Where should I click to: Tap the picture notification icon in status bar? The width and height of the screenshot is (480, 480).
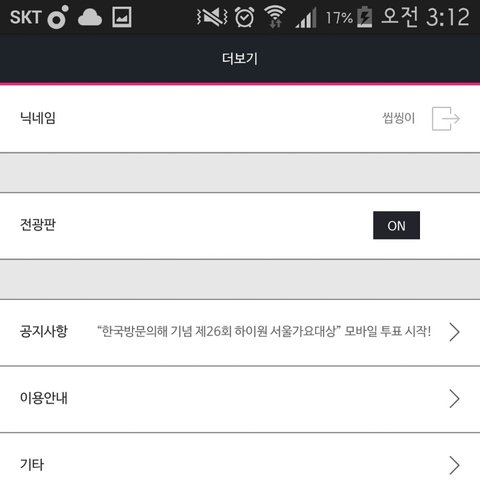click(122, 17)
